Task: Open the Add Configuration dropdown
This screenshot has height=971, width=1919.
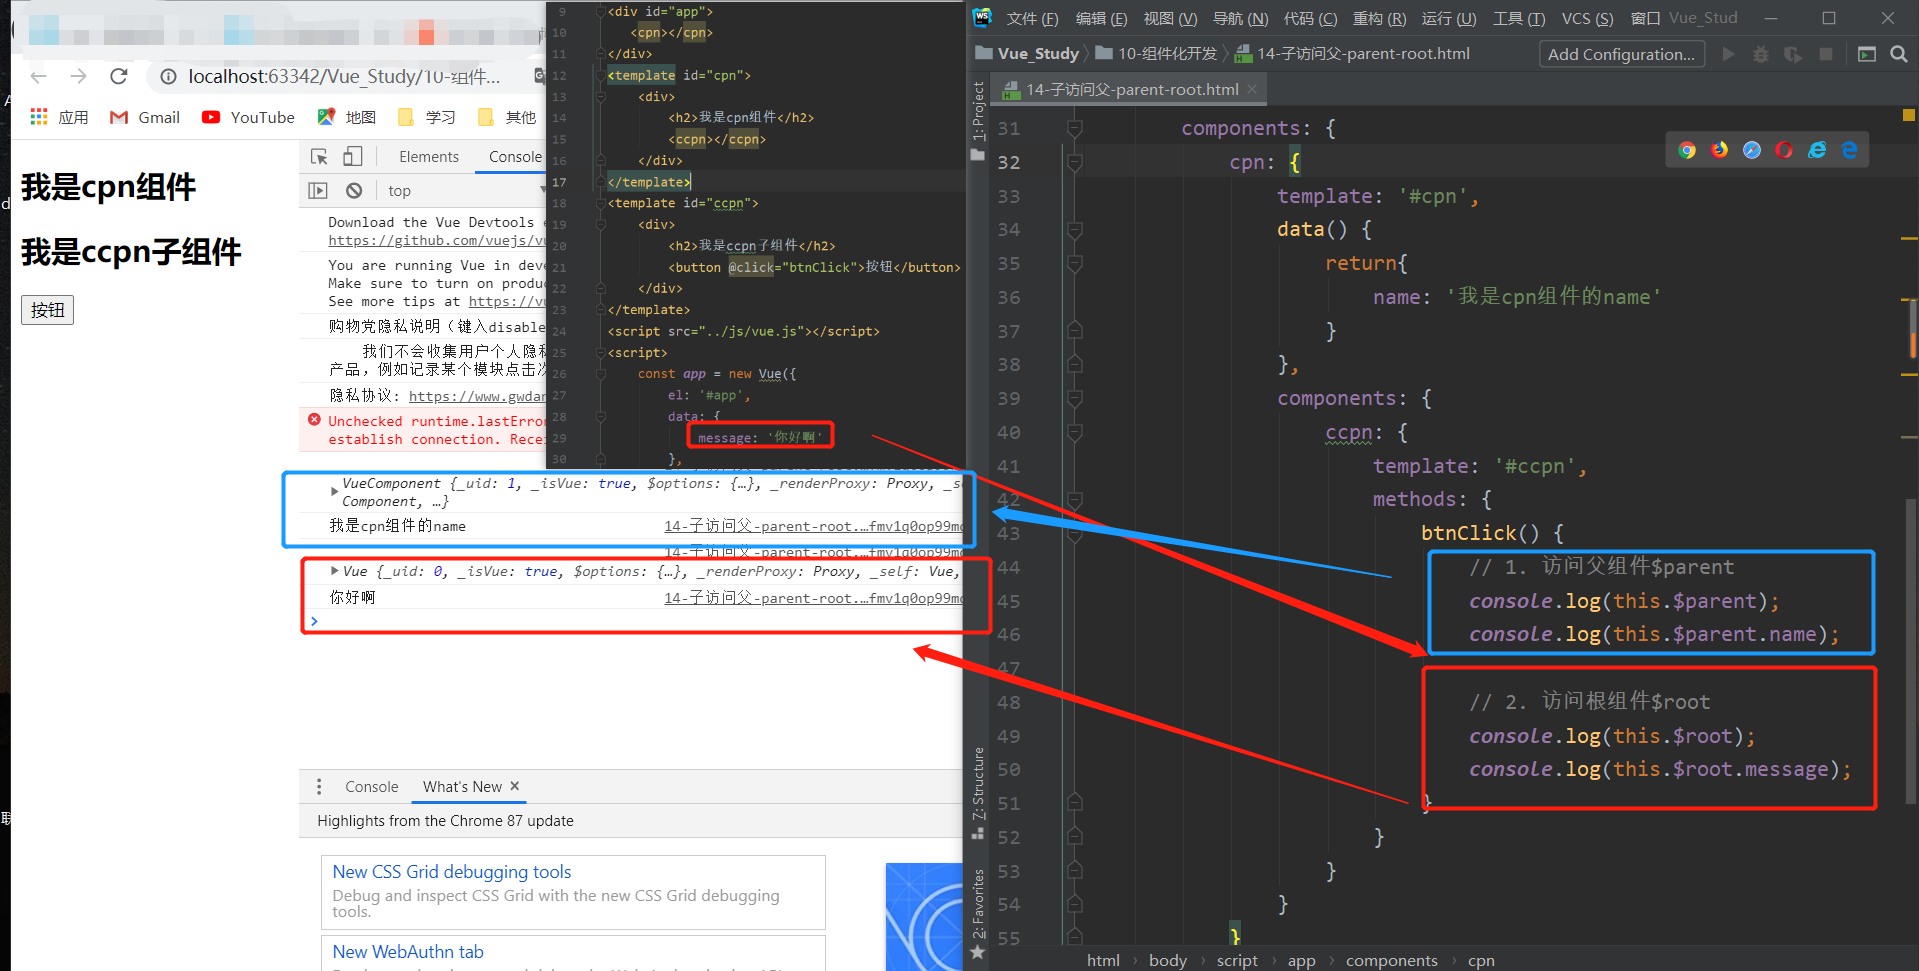Action: pyautogui.click(x=1621, y=54)
